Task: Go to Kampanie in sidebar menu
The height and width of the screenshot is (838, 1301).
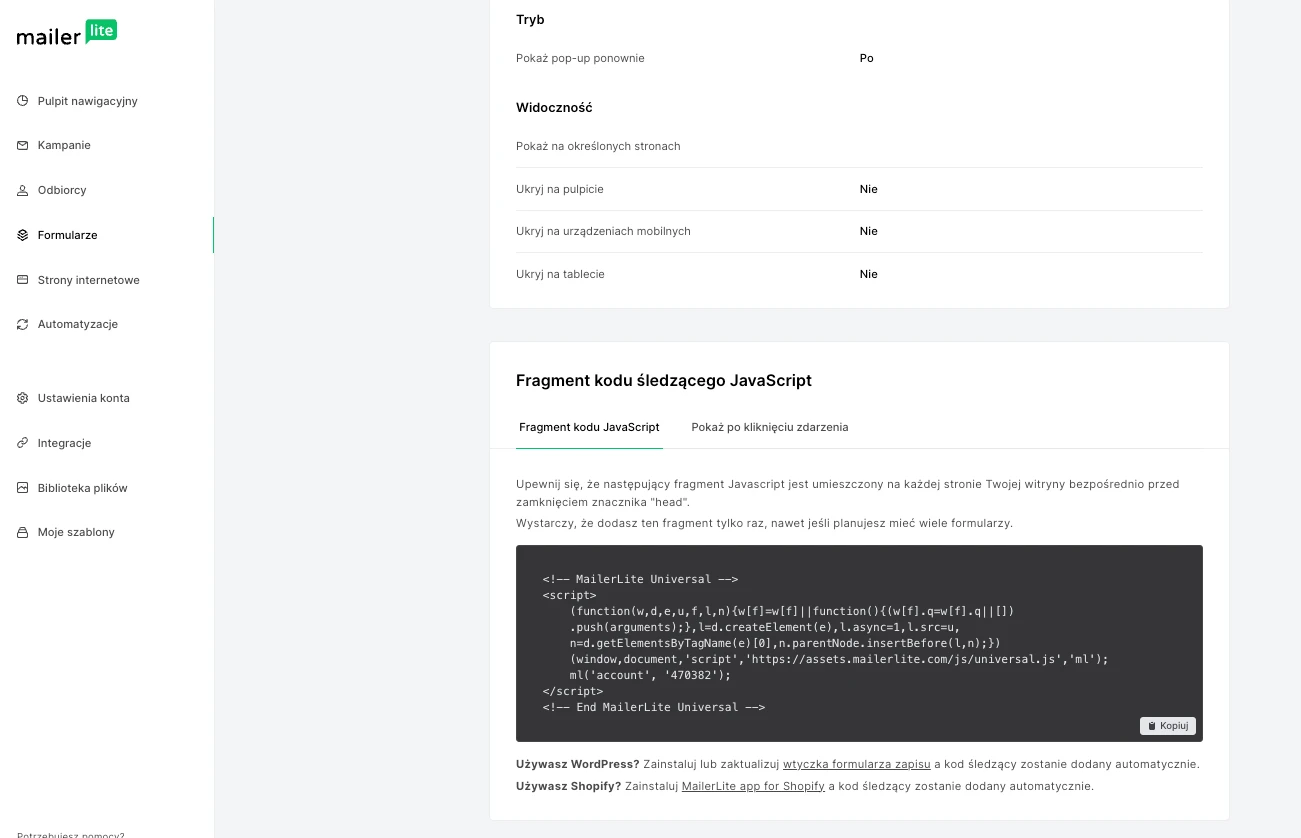Action: [64, 145]
